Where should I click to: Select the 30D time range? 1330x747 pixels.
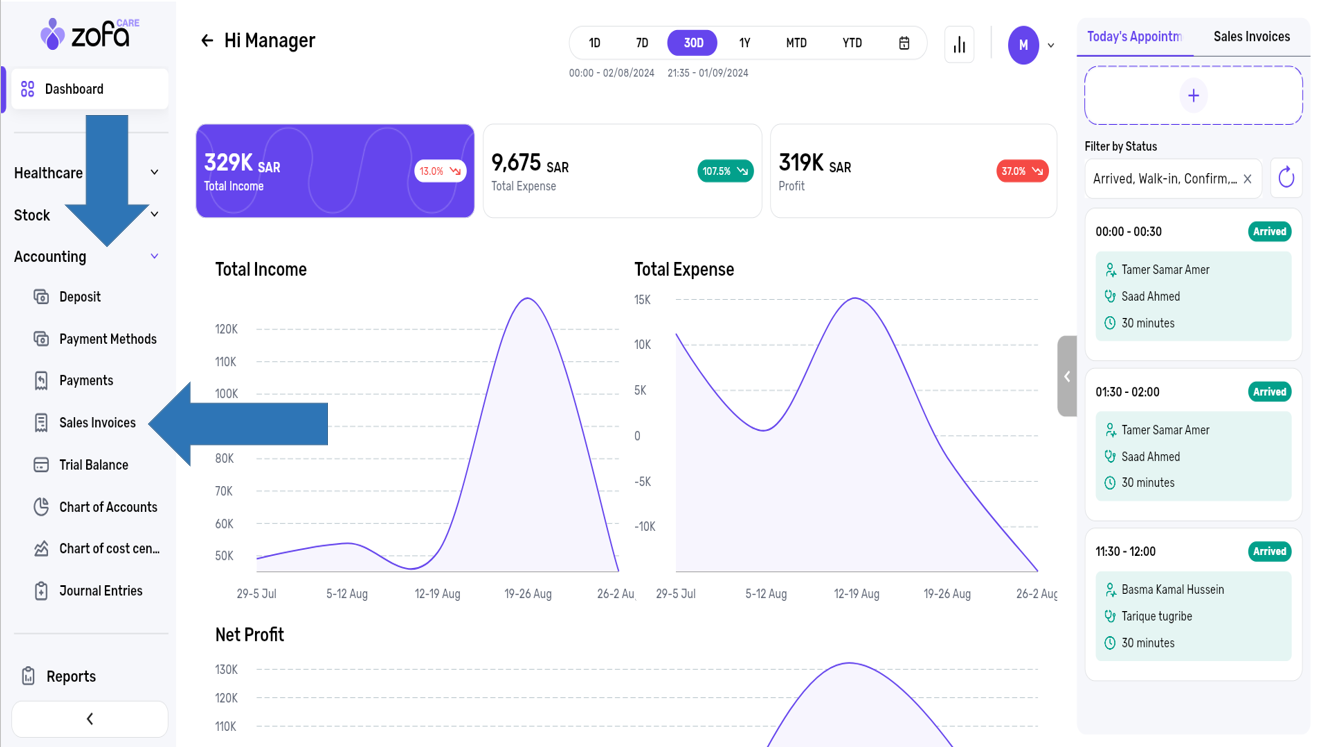coord(693,43)
